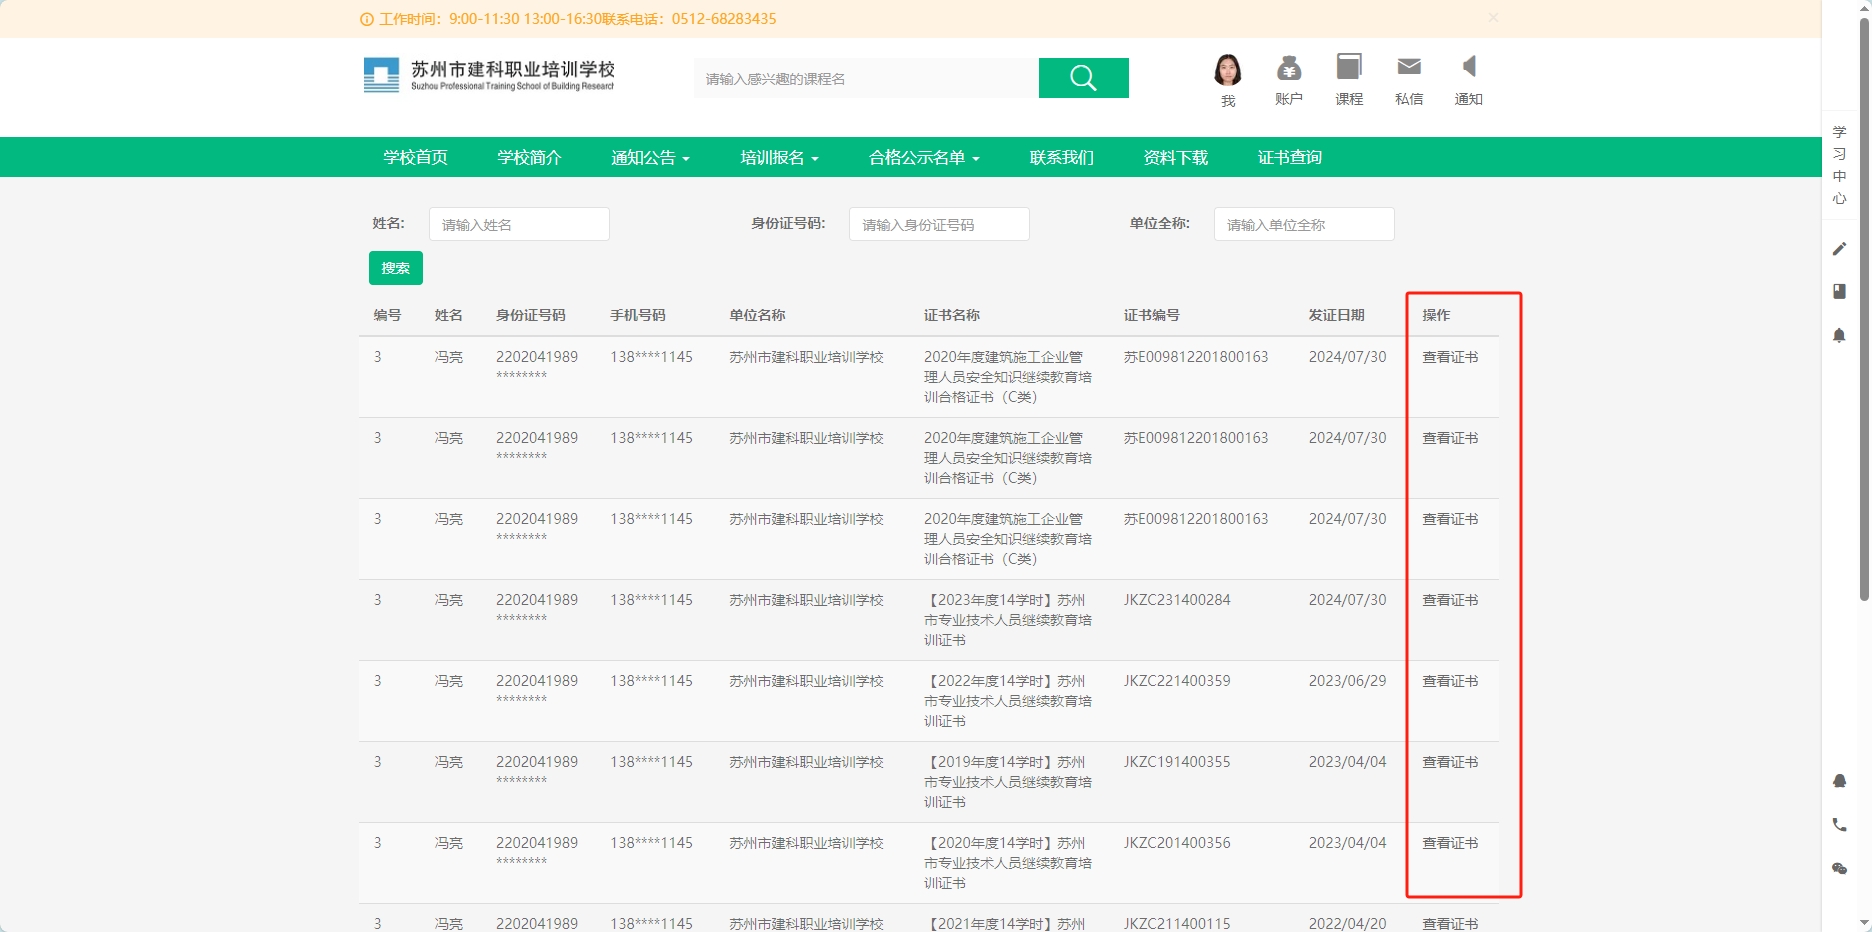
Task: View certificate for JKZC211400115 row
Action: 1450,924
